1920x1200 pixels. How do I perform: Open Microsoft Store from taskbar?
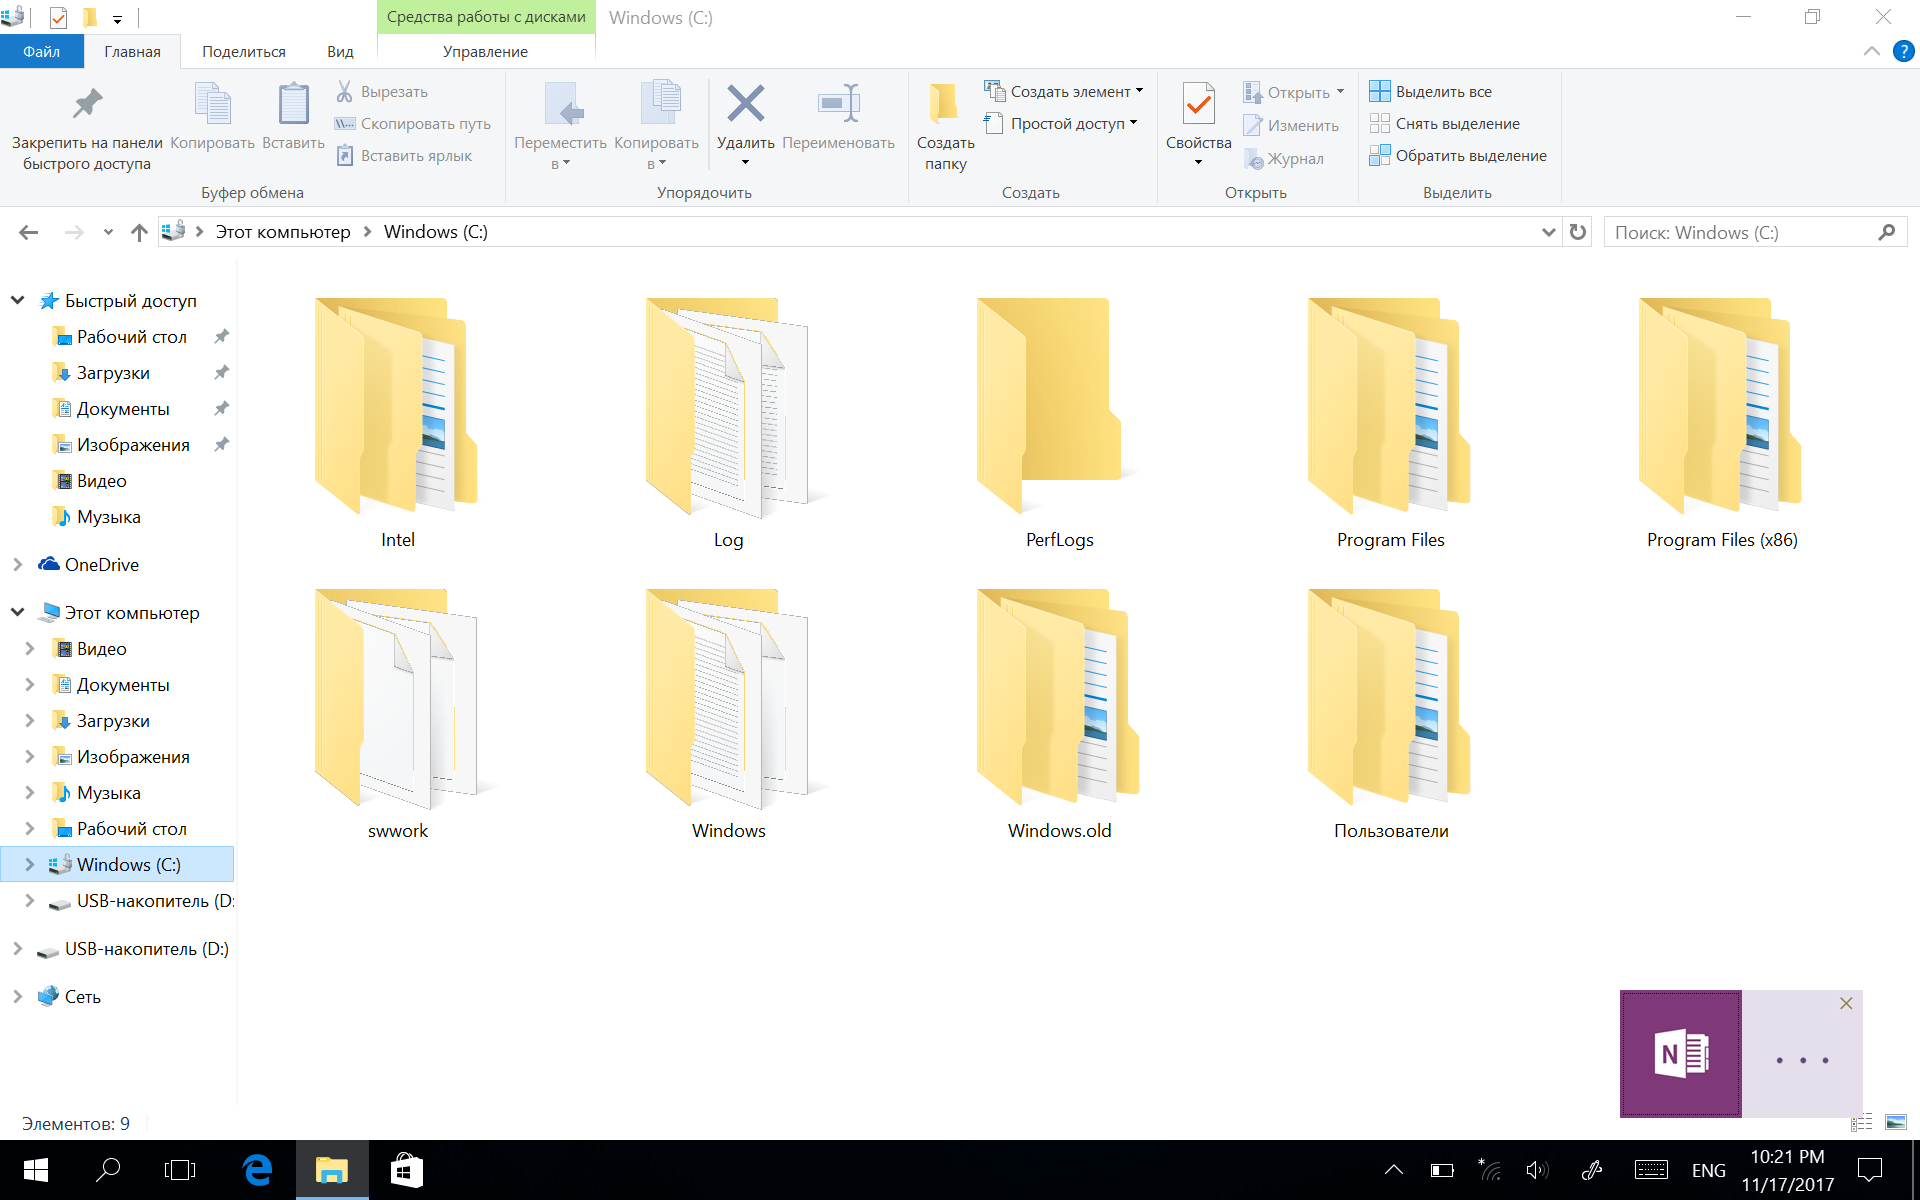pyautogui.click(x=406, y=1170)
